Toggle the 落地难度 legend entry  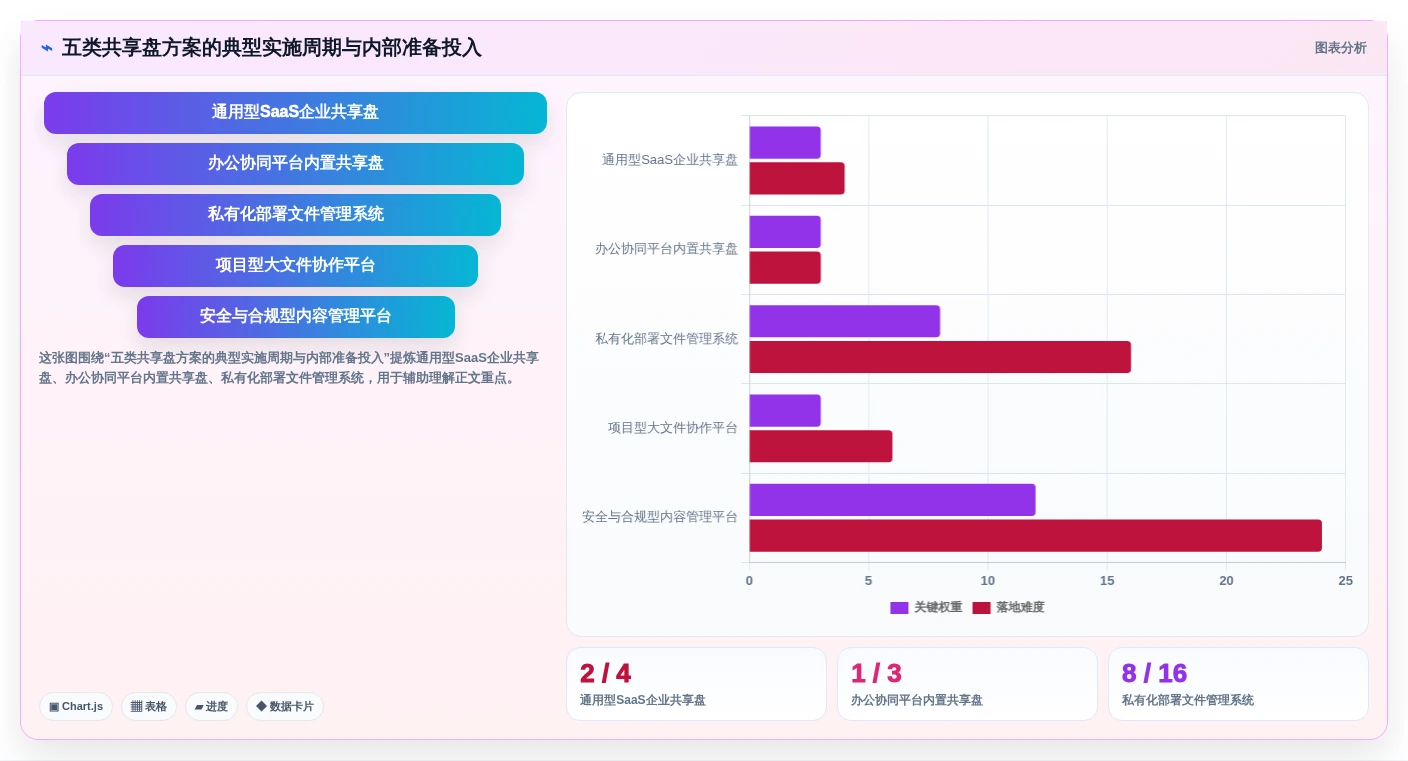click(x=1008, y=607)
